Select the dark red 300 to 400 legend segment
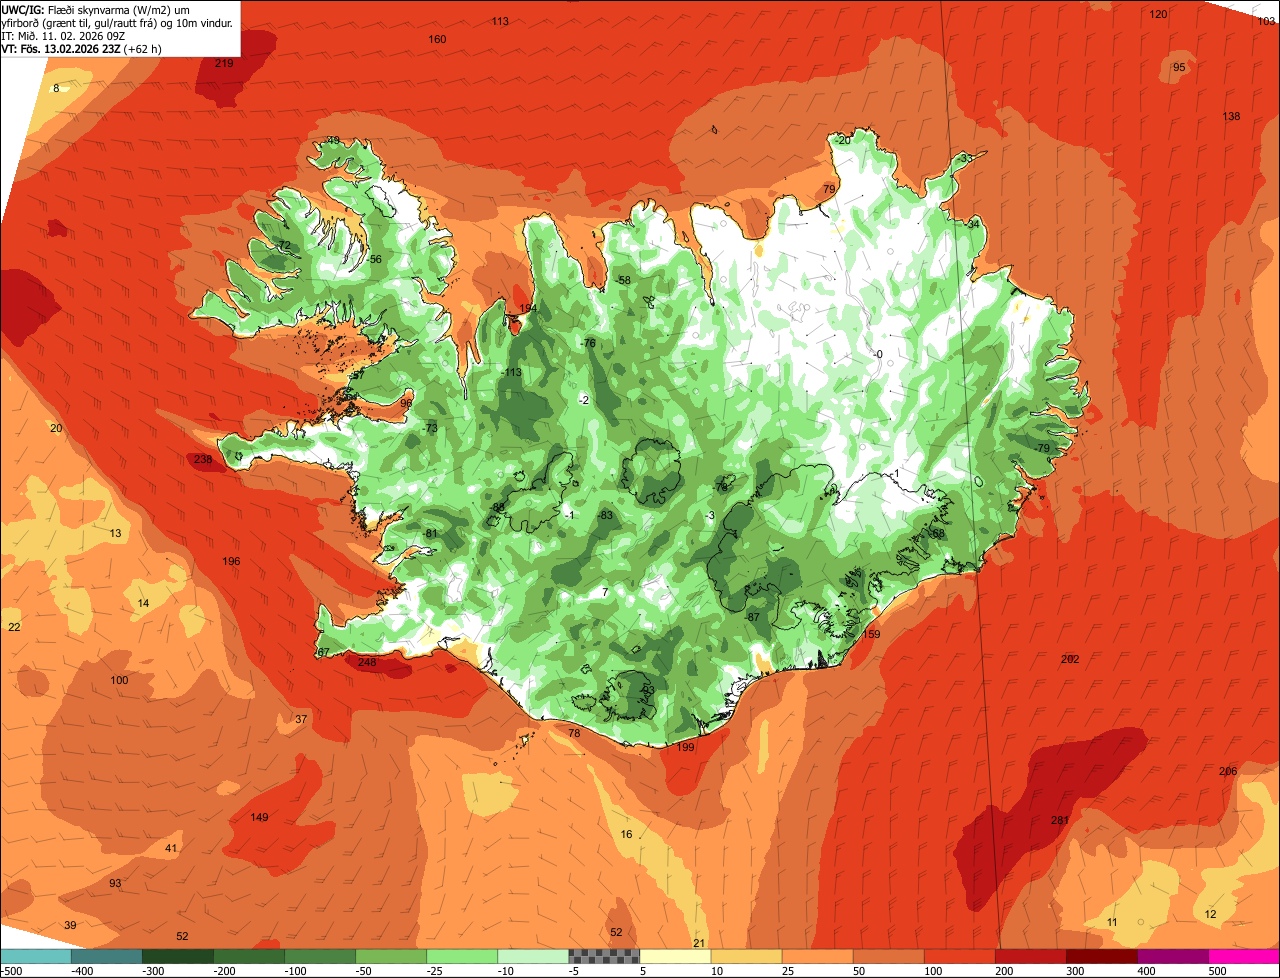This screenshot has height=978, width=1280. 1101,956
